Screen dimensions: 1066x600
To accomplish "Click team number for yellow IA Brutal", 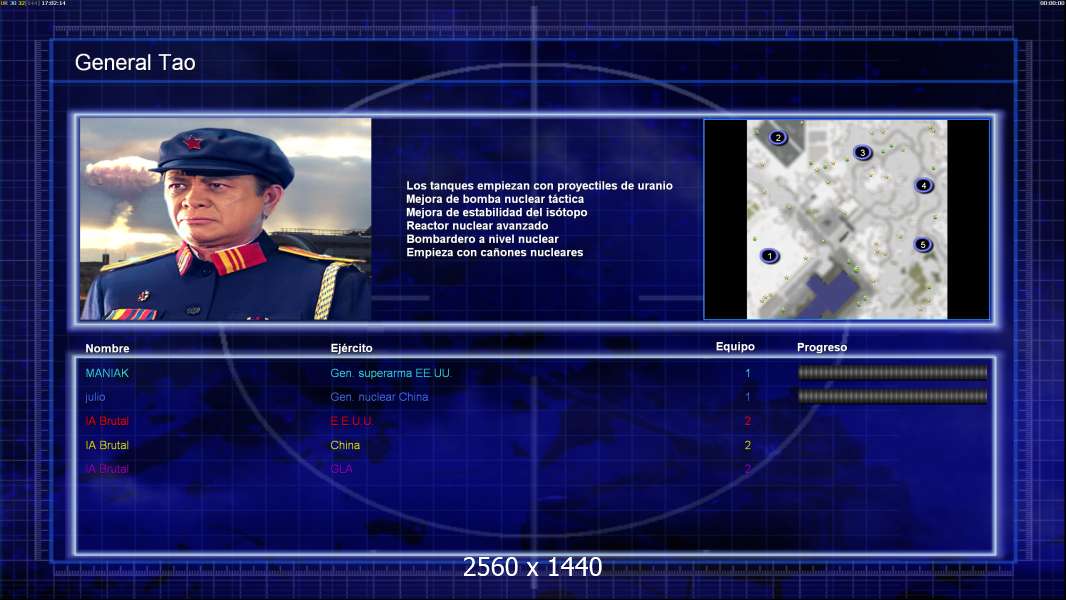I will click(x=748, y=445).
